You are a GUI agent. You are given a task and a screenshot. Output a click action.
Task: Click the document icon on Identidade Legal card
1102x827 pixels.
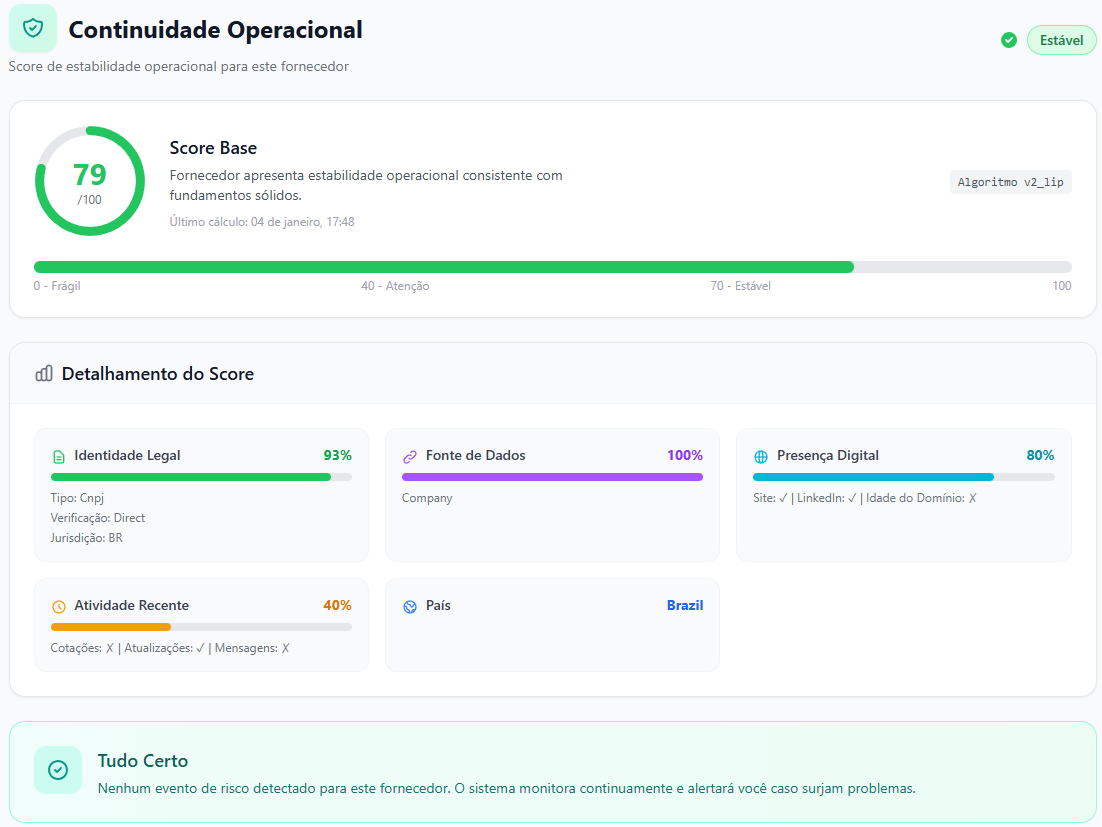point(59,455)
